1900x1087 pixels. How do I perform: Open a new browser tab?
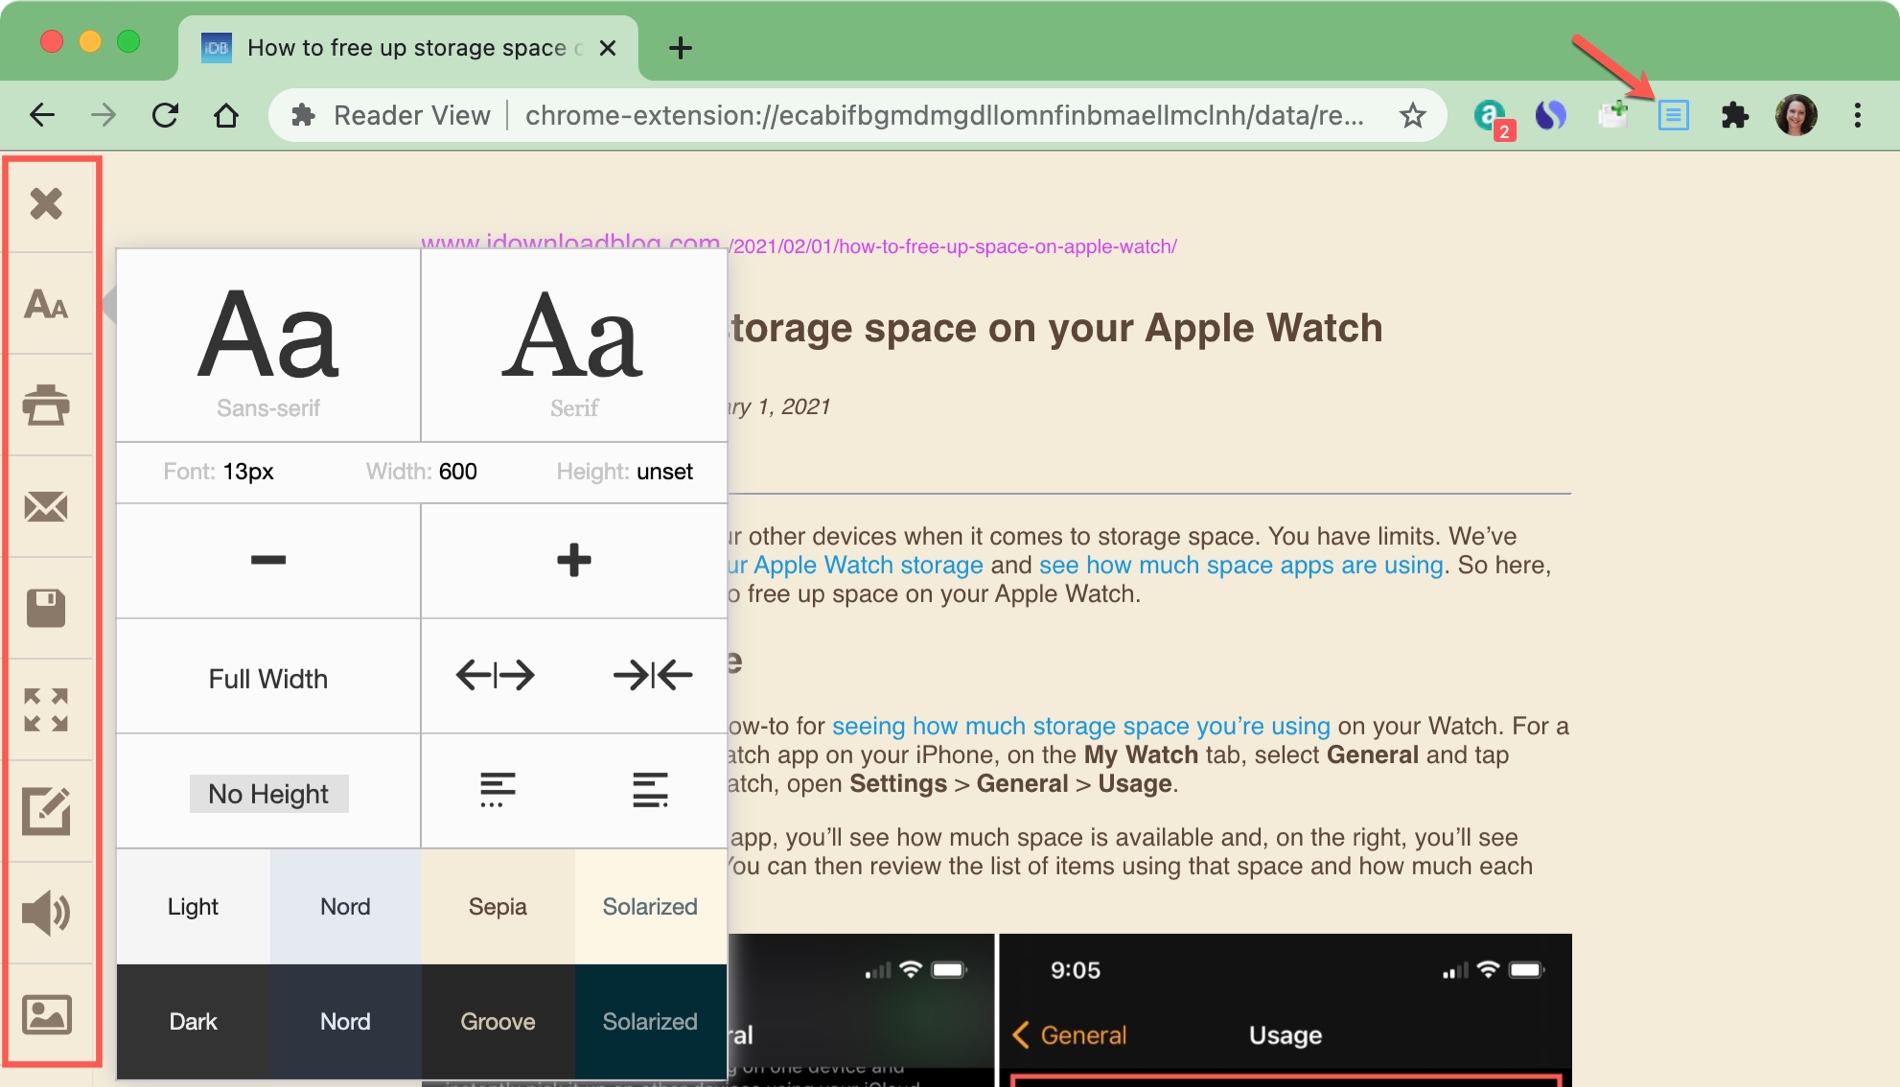(680, 47)
